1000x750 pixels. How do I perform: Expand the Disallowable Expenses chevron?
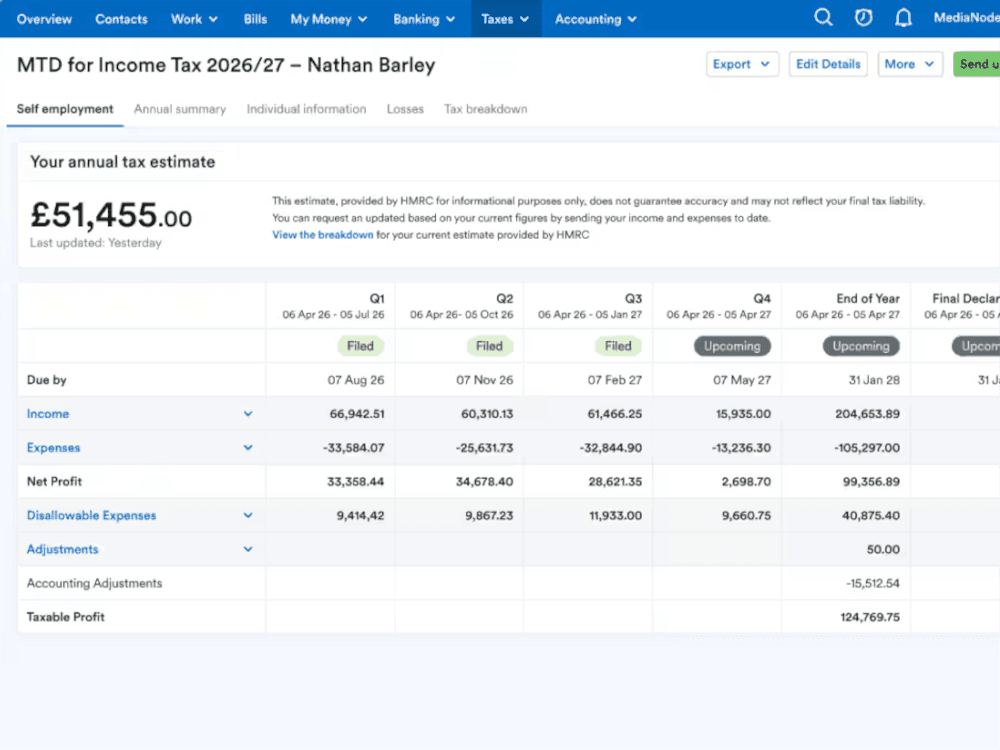pyautogui.click(x=248, y=515)
